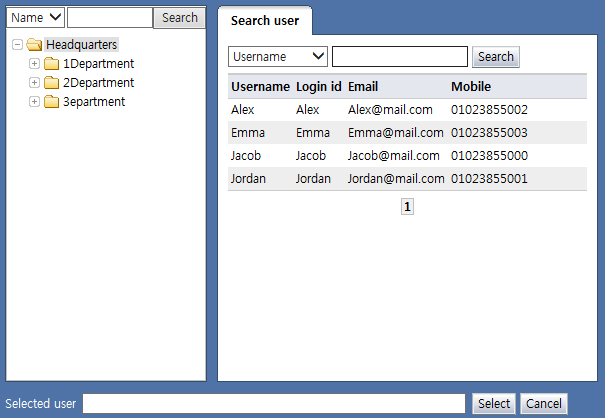Expand the 1Department tree node
This screenshot has height=418, width=605.
click(35, 64)
